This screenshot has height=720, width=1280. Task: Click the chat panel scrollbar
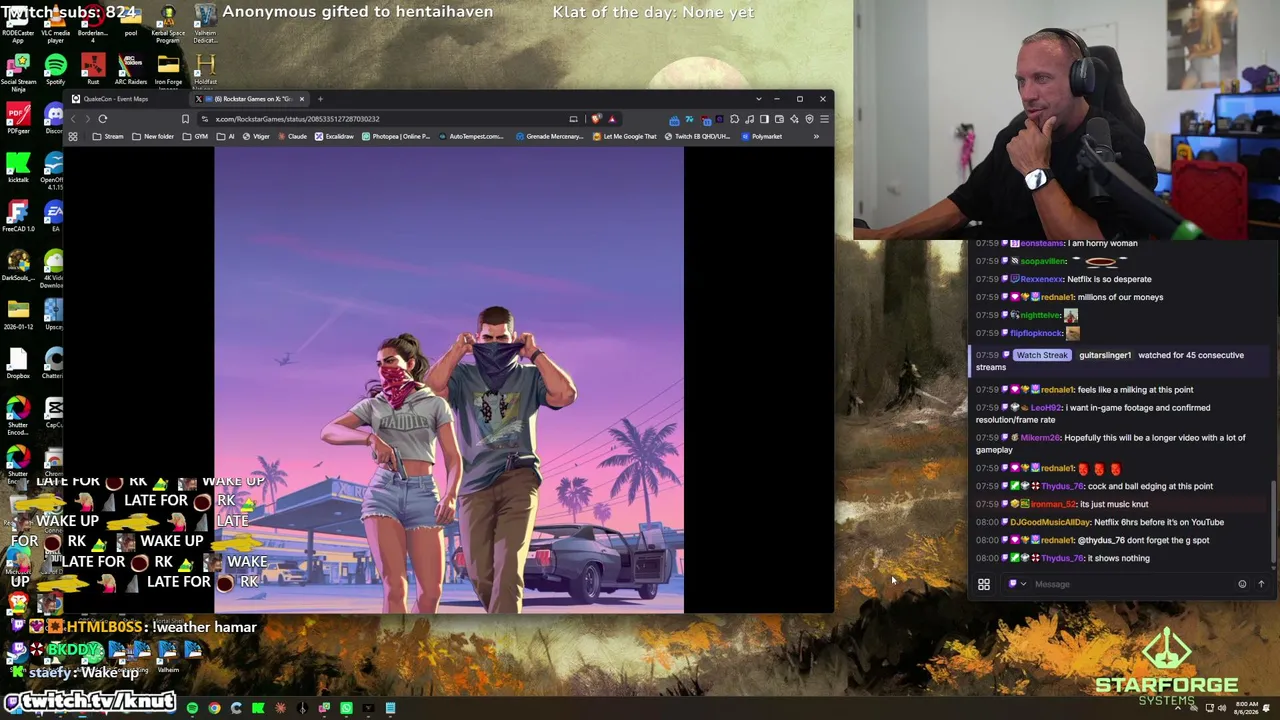[x=1273, y=524]
